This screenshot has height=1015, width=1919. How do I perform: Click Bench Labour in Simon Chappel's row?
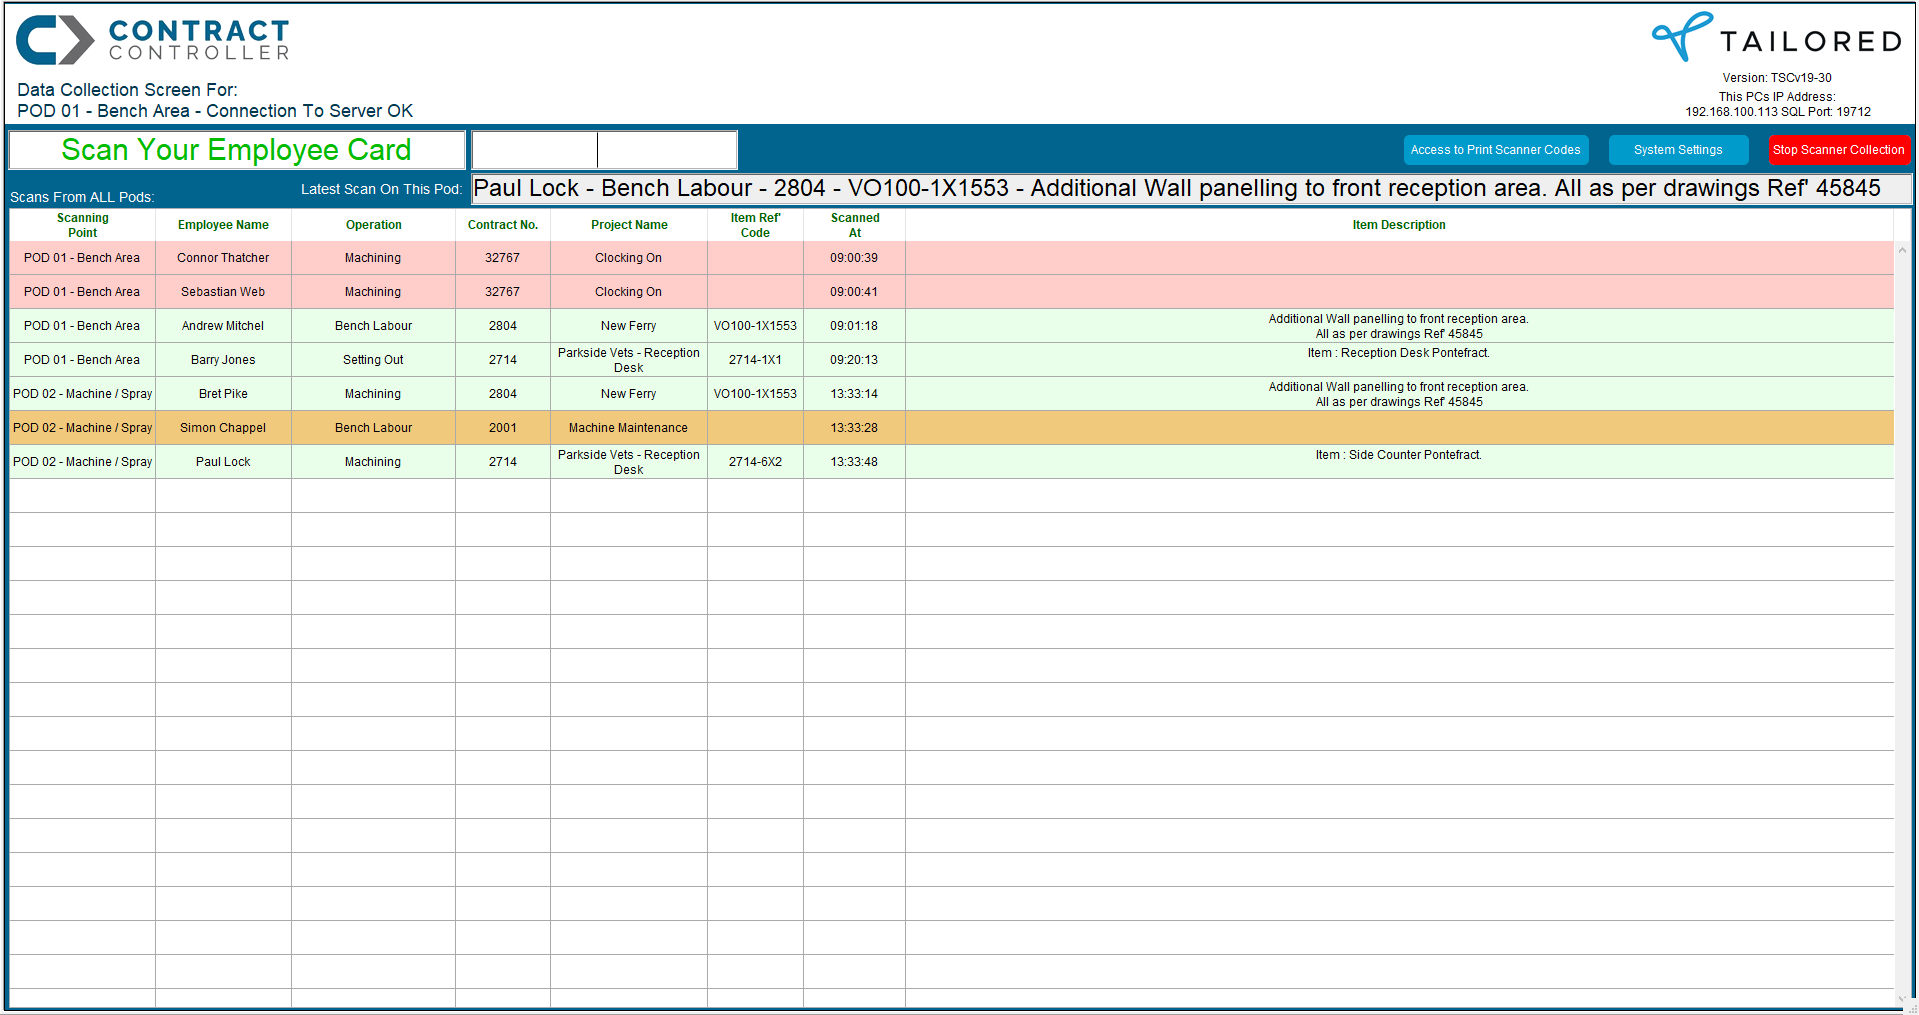pos(373,428)
